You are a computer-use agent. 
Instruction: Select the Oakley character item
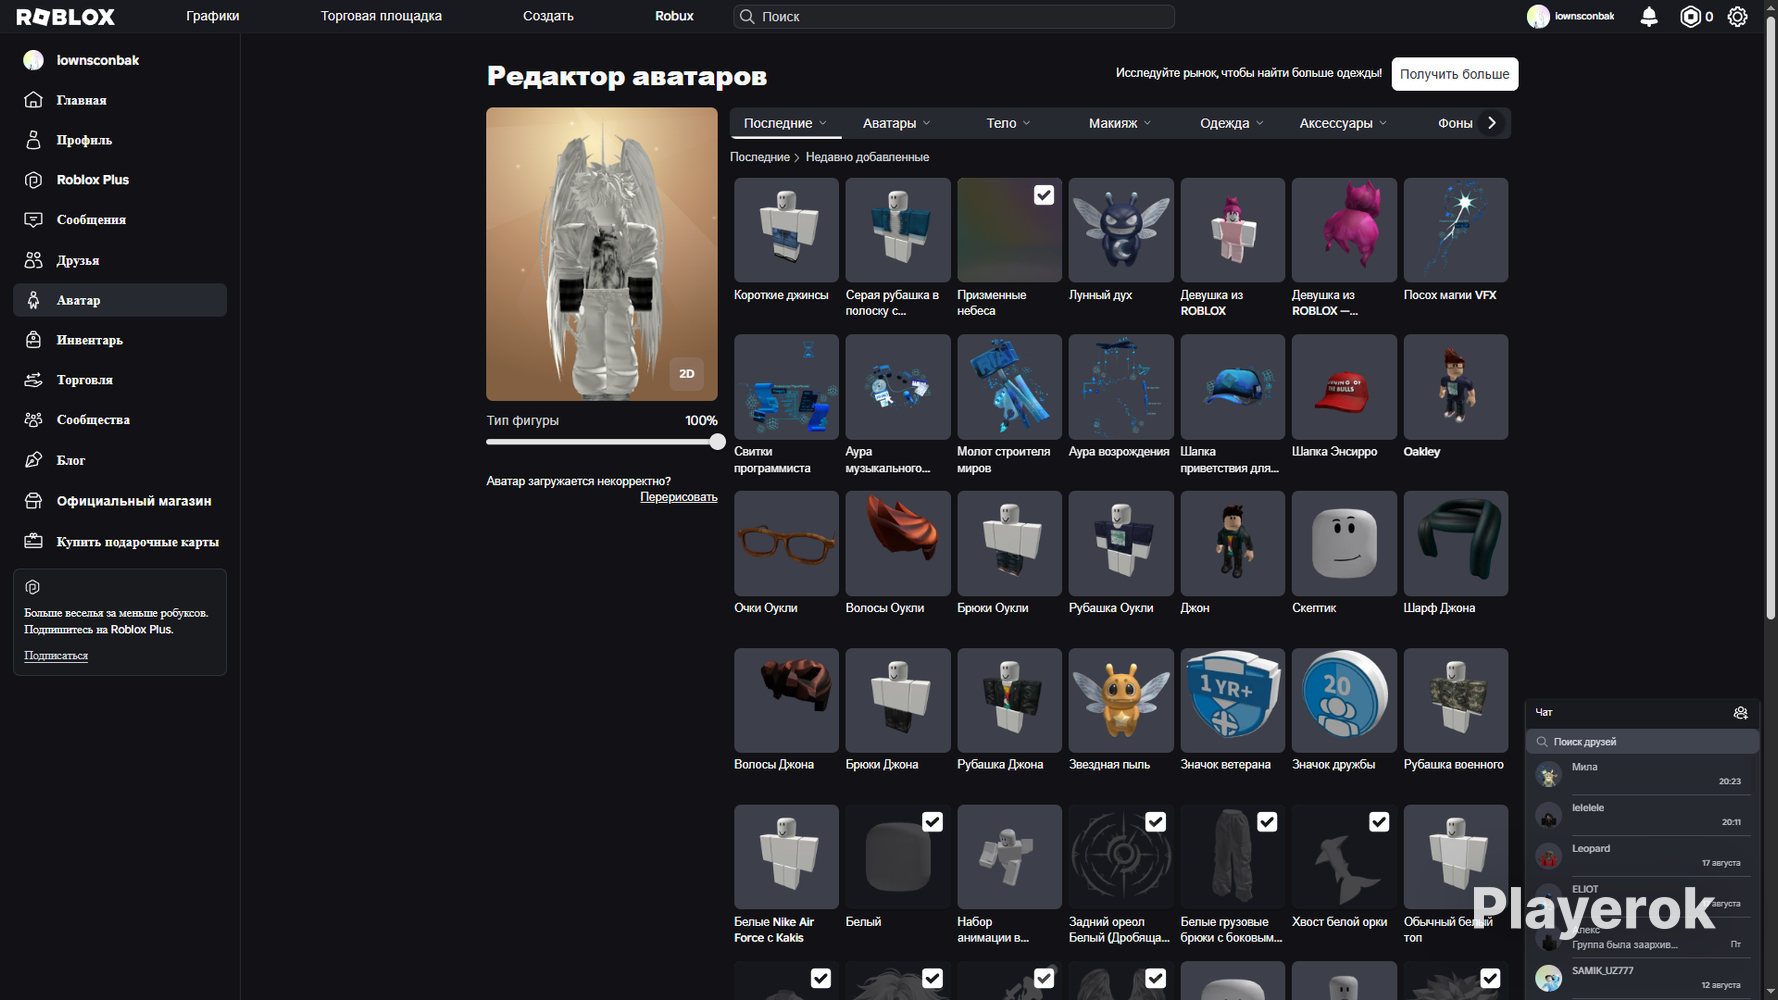[x=1456, y=387]
